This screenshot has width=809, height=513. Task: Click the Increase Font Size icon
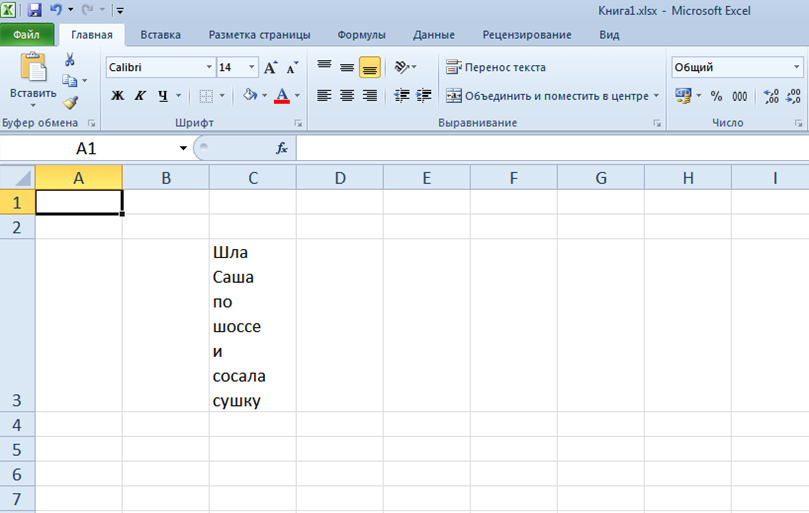click(271, 68)
